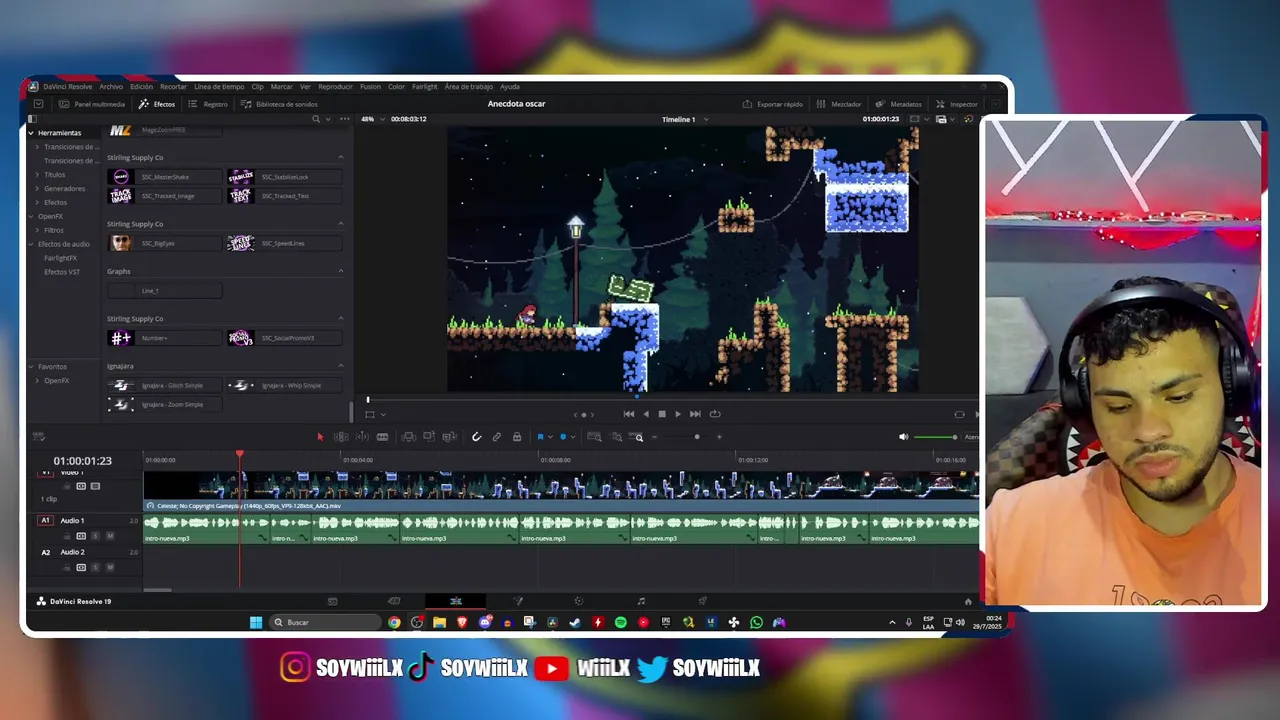This screenshot has width=1280, height=720.
Task: Click detail zoom icon
Action: pyautogui.click(x=616, y=437)
